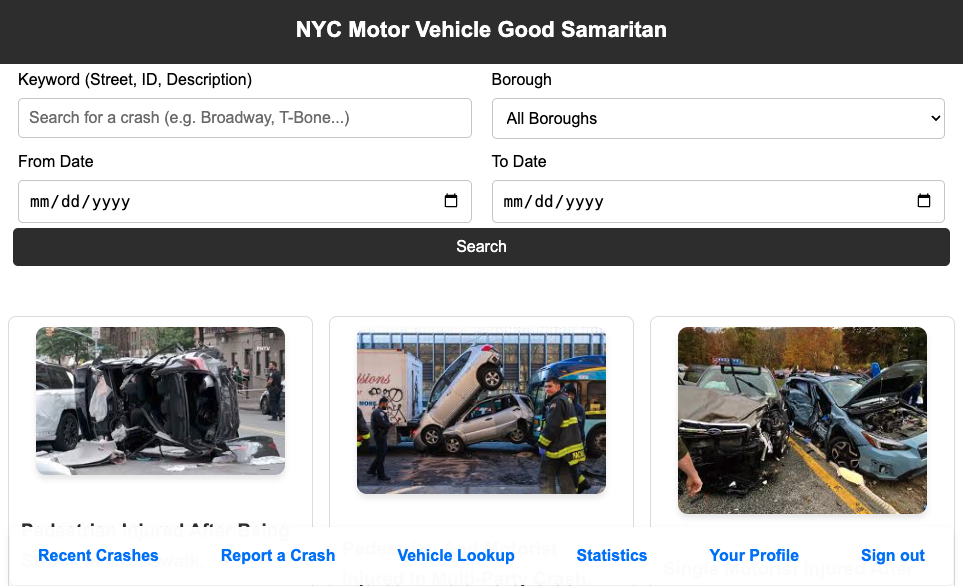This screenshot has width=963, height=586.
Task: Click the NYC Motor Vehicle Good Samaritan title
Action: 481,30
